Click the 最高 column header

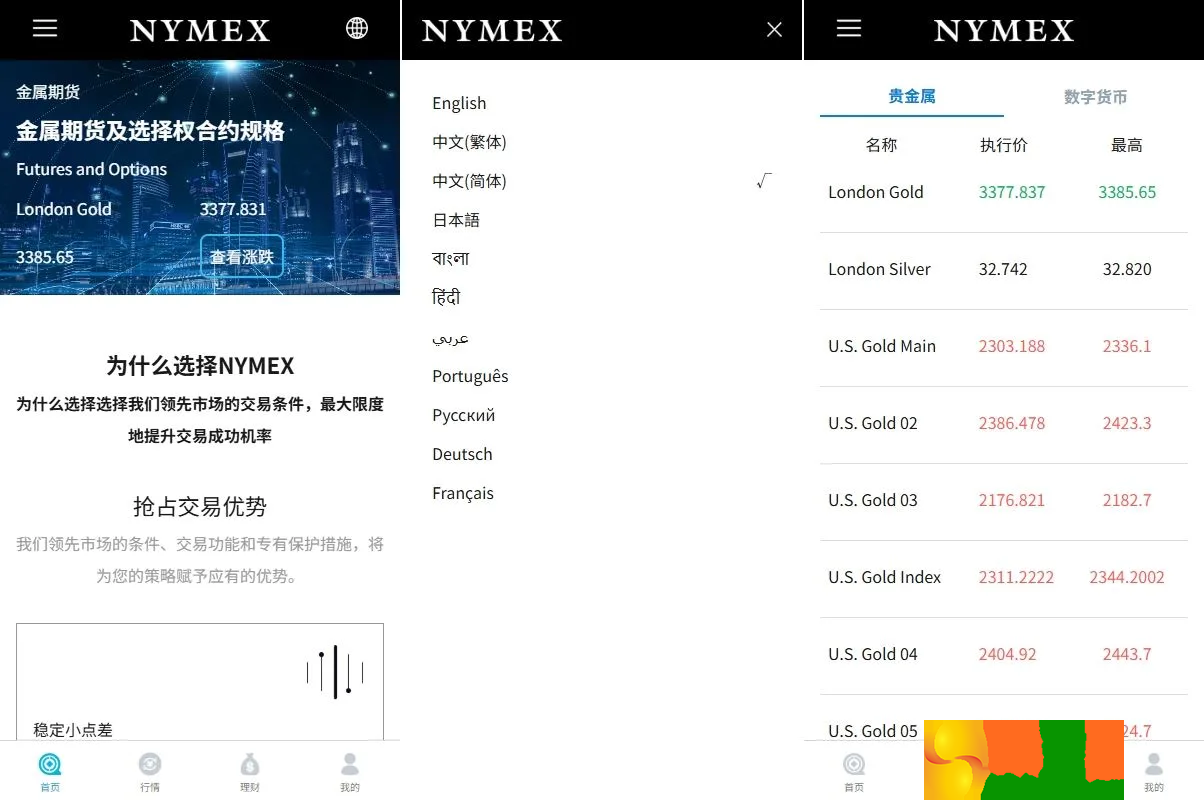[1127, 145]
